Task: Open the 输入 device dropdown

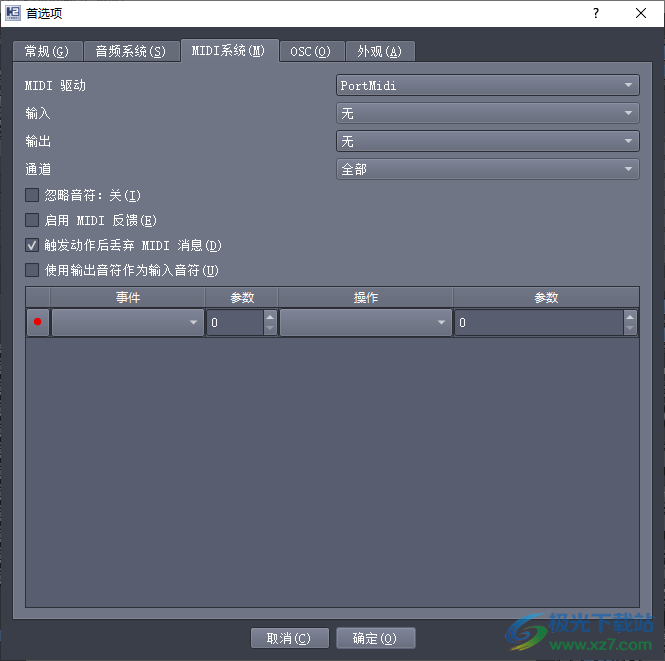Action: [488, 113]
